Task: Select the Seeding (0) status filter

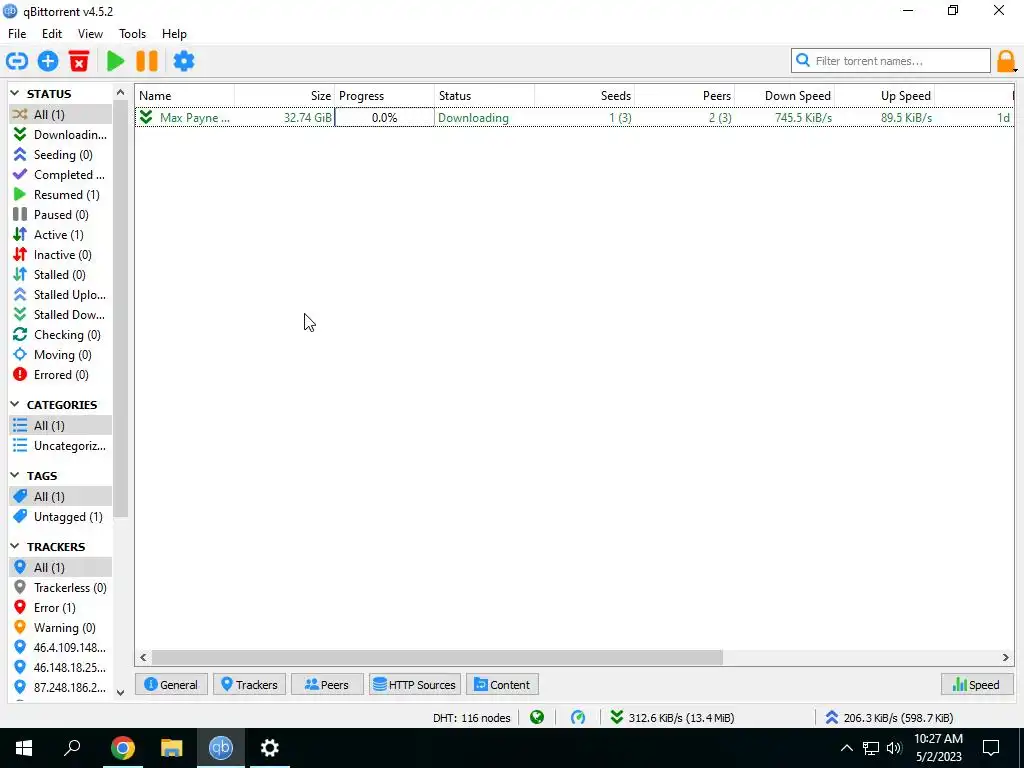Action: [x=60, y=155]
